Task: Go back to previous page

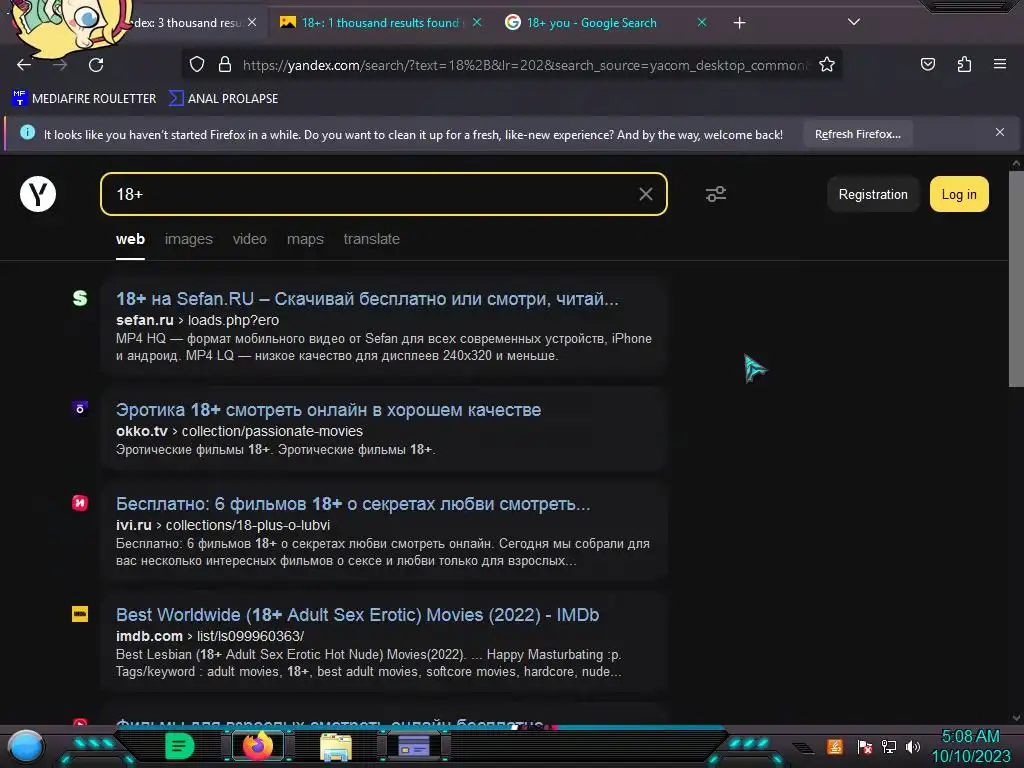Action: (x=24, y=65)
